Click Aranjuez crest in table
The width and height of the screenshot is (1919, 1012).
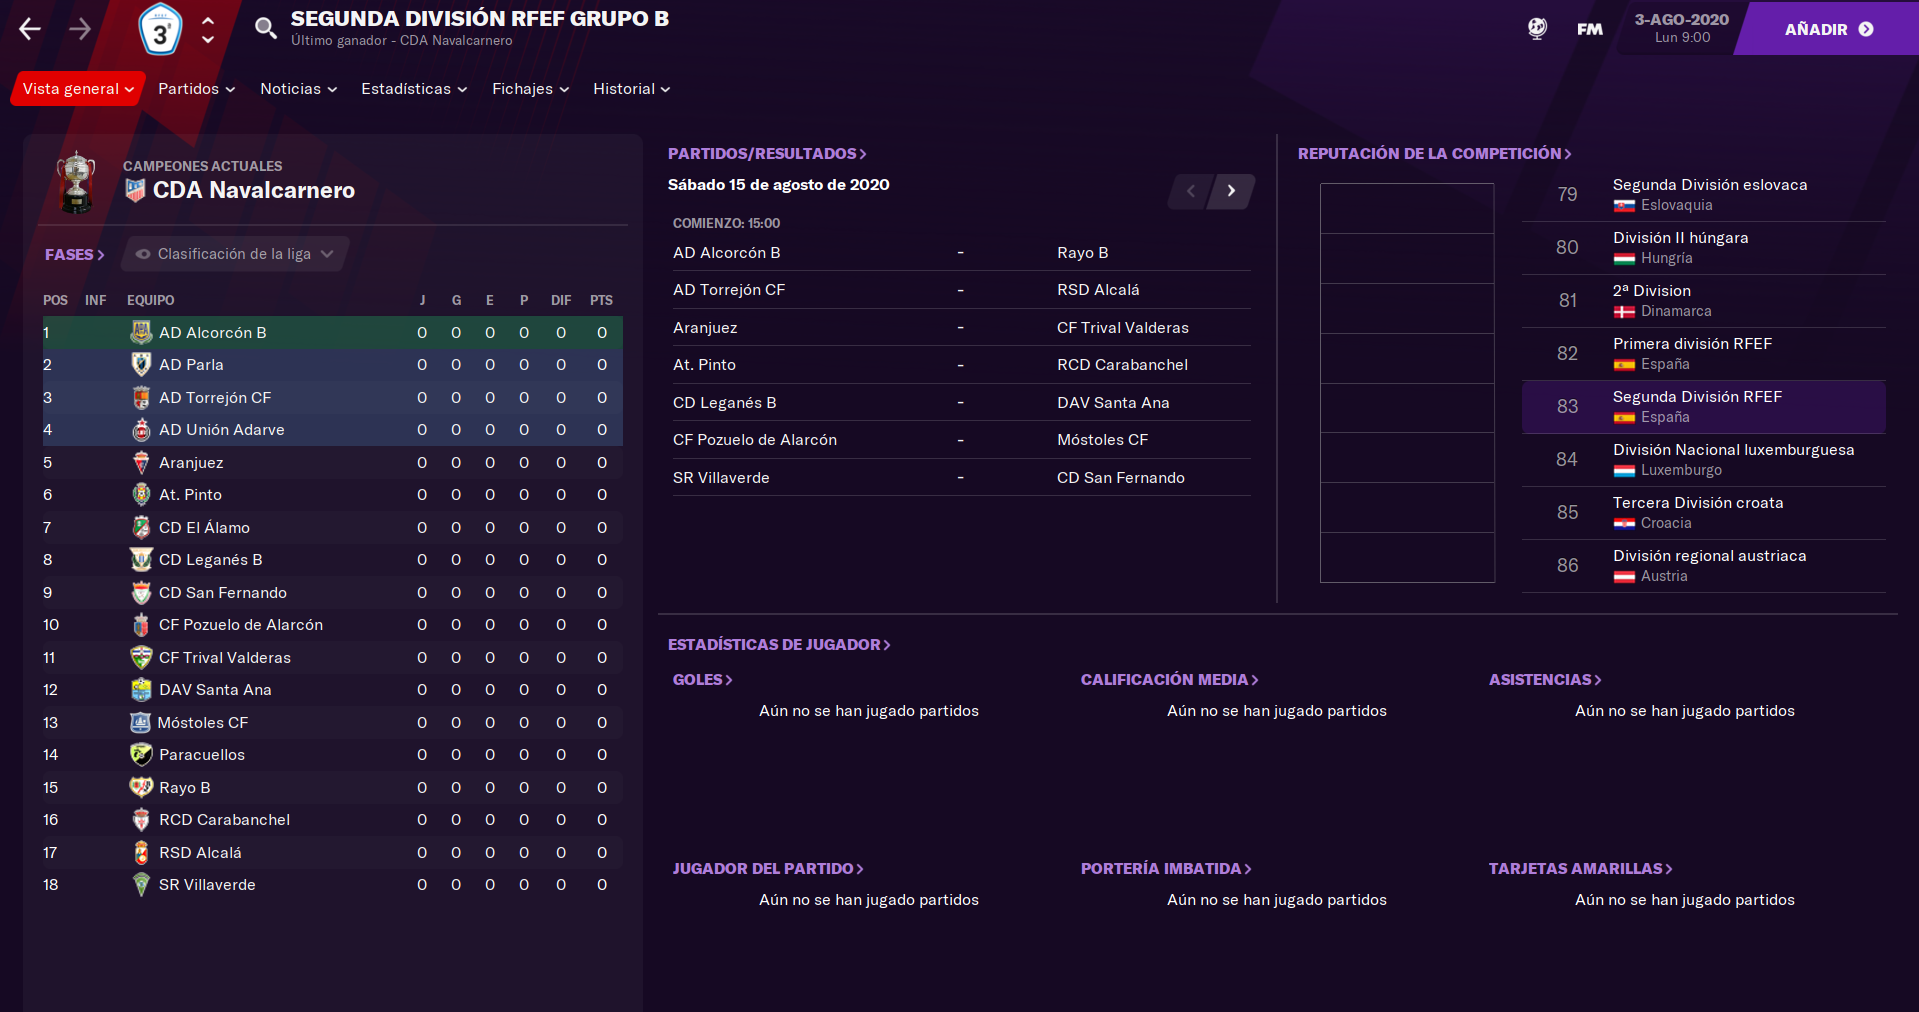click(141, 463)
